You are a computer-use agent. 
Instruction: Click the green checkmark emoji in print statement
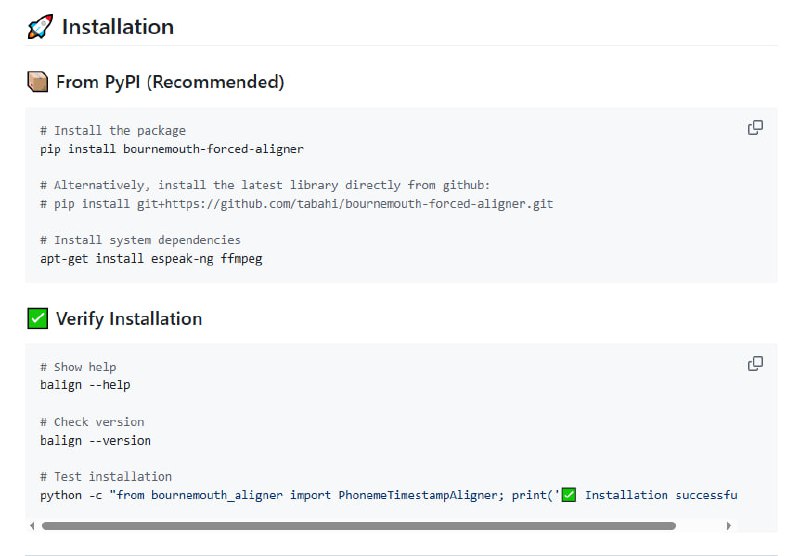point(569,495)
